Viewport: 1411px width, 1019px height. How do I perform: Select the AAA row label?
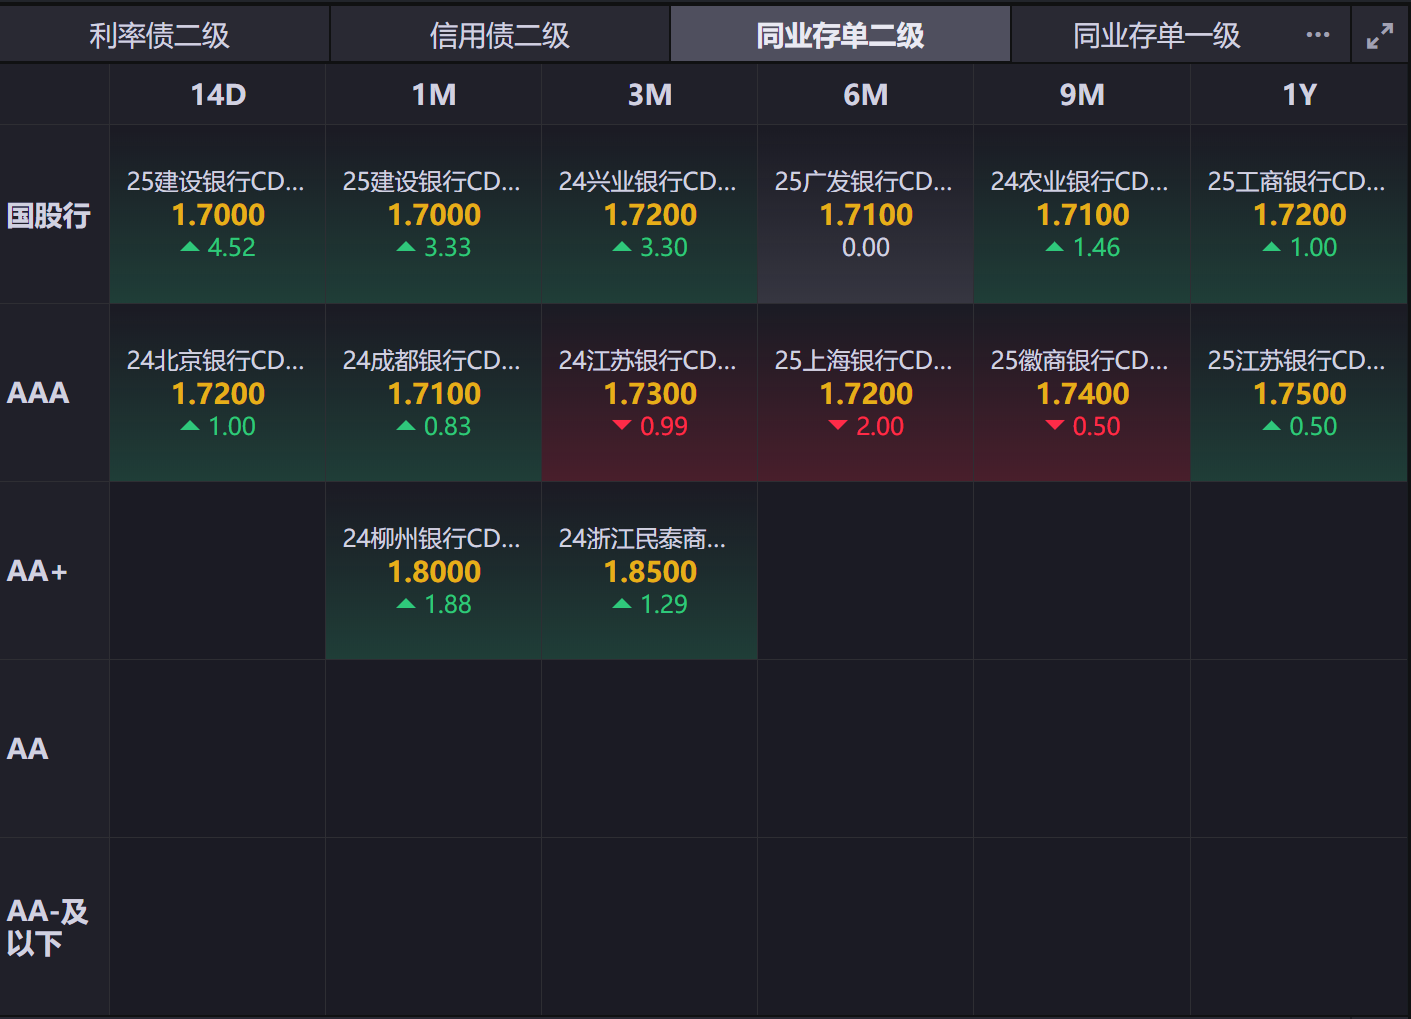tap(38, 393)
